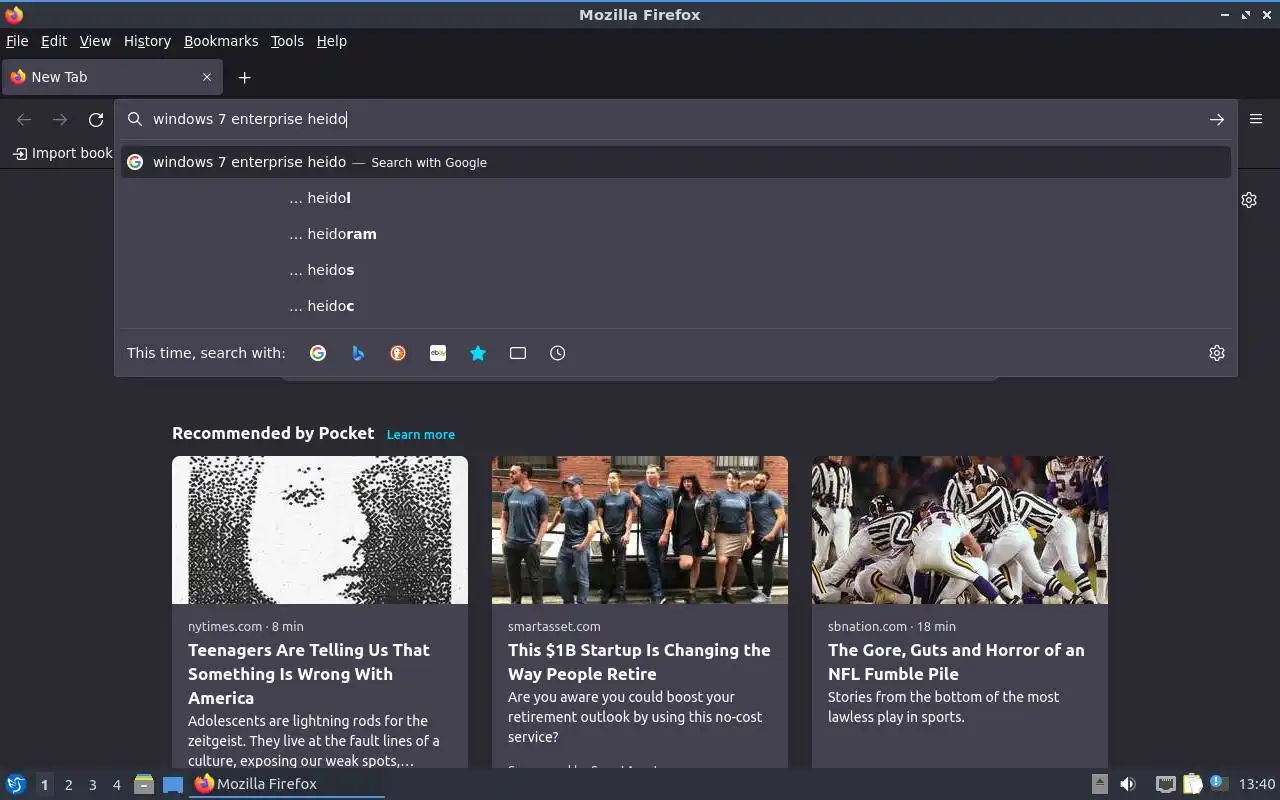Open the file manager icon in taskbar
Viewport: 1280px width, 800px height.
[144, 784]
